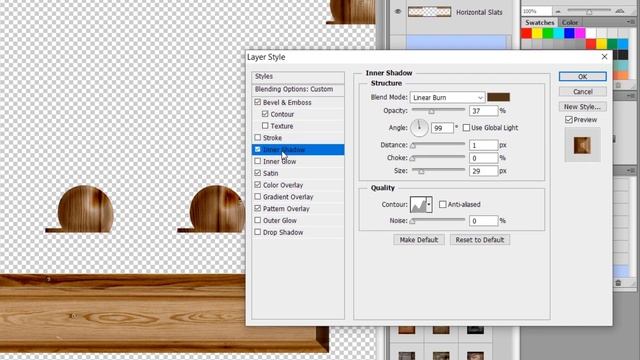Click the Contour curve thumbnail
Viewport: 640px width, 360px height.
pos(418,204)
